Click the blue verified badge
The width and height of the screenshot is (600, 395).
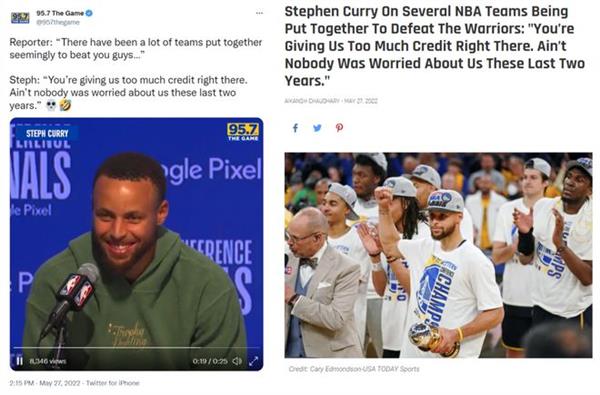coord(89,13)
